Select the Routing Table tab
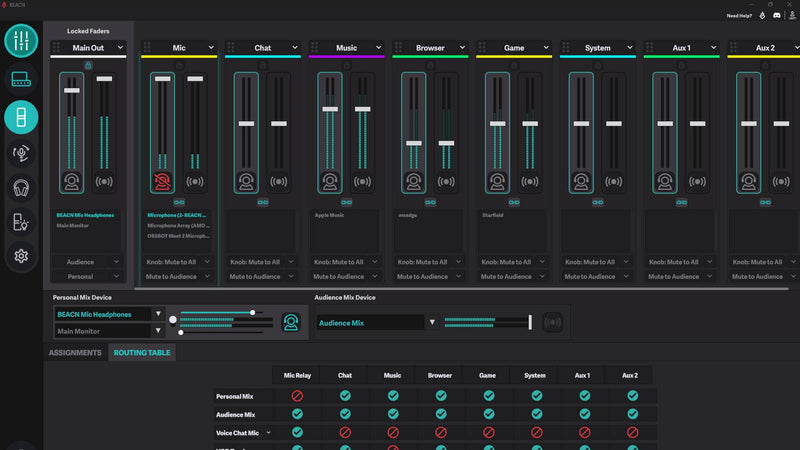 pyautogui.click(x=142, y=353)
